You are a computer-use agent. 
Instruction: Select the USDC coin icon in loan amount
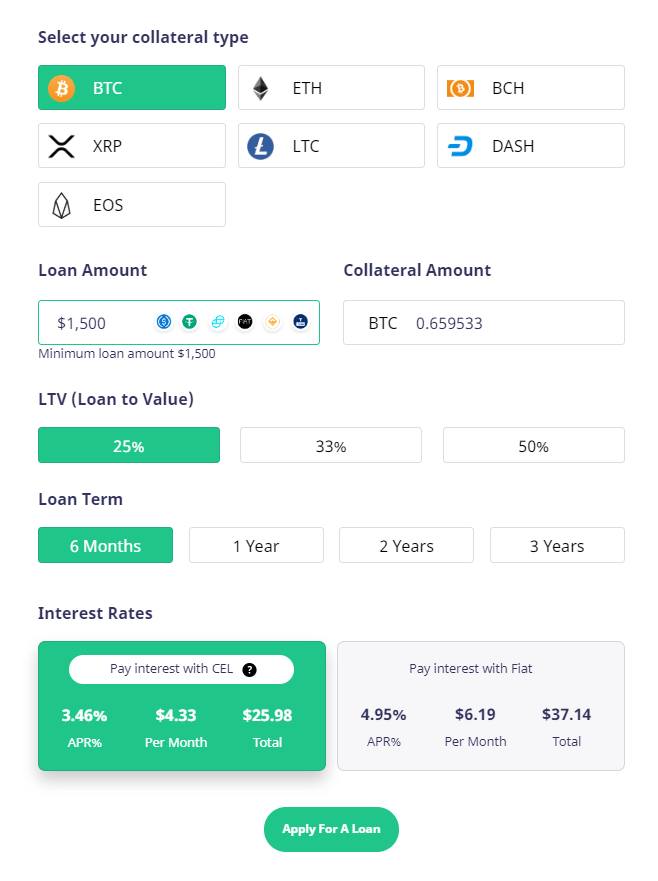click(164, 322)
